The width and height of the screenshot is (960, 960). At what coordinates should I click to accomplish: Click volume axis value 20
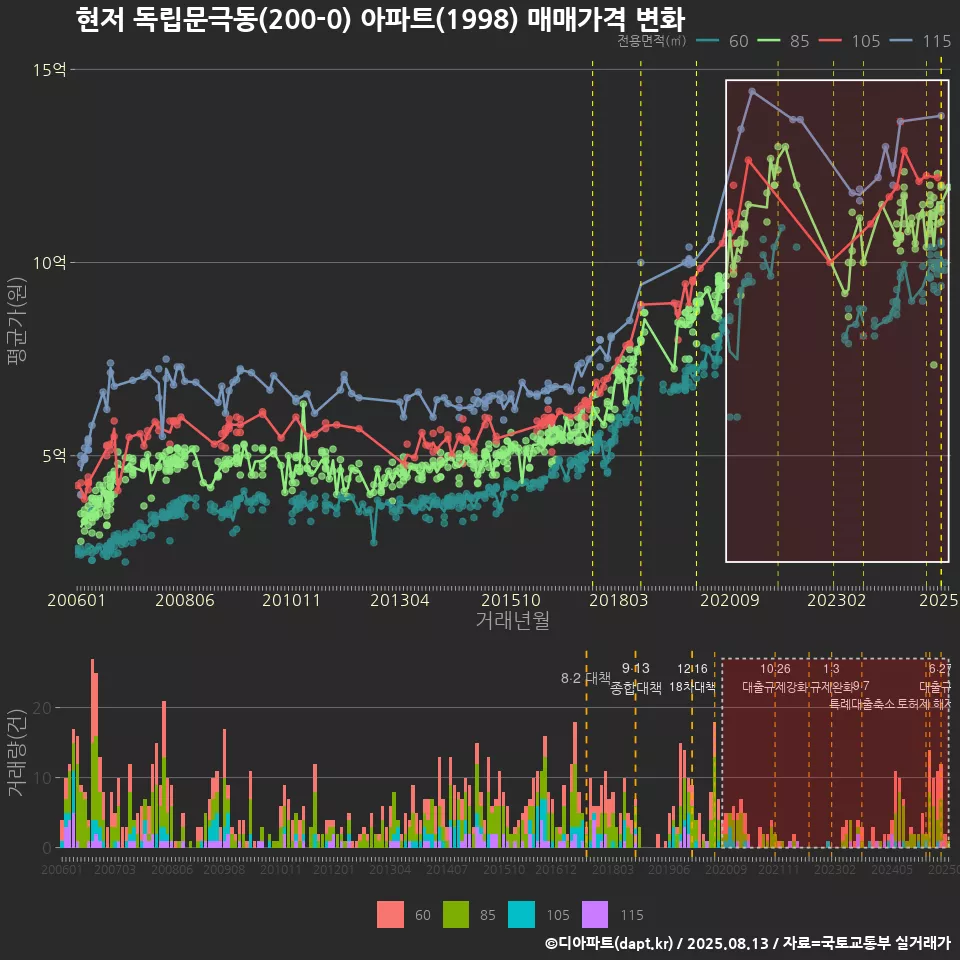[x=42, y=708]
